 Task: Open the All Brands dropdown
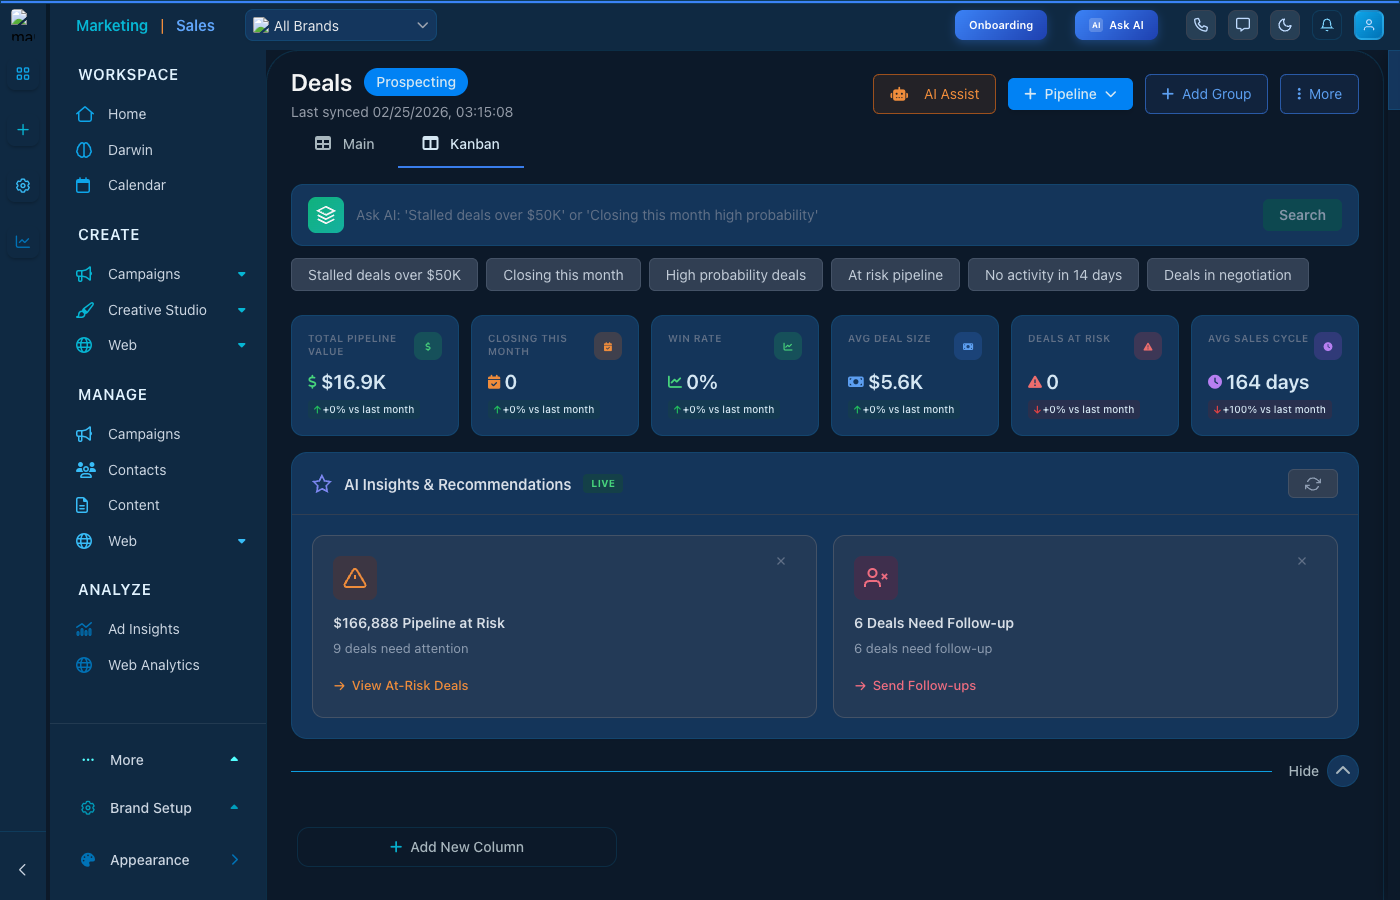point(341,26)
